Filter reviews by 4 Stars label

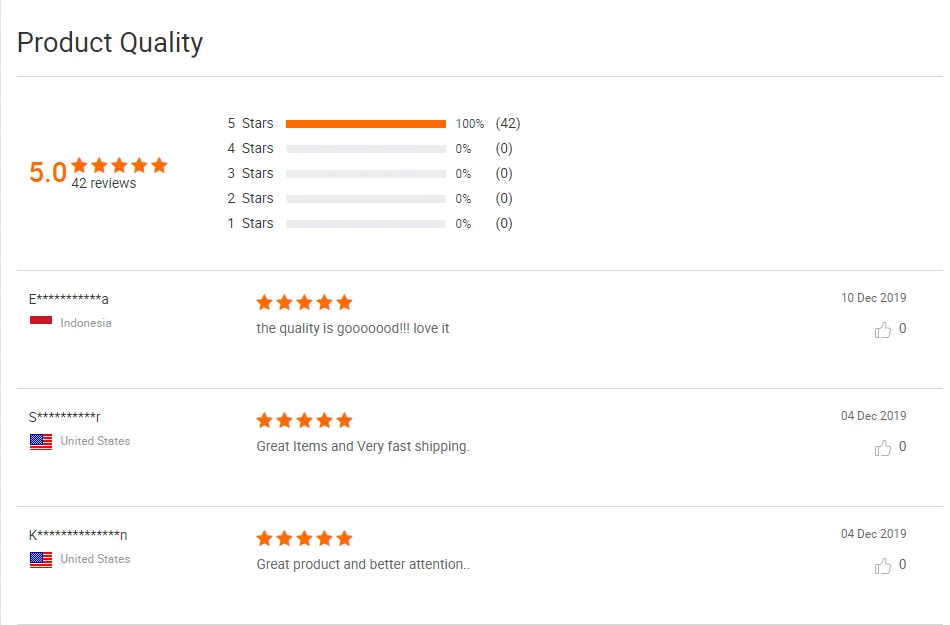(x=250, y=148)
